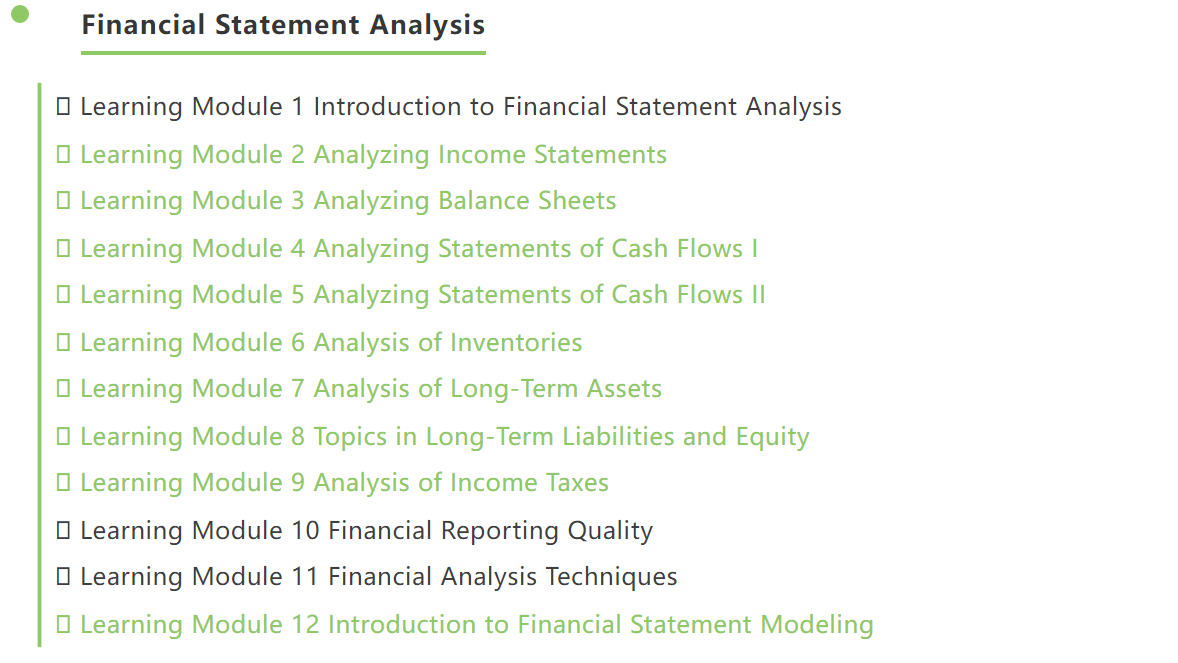Go to Module 4 Statements of Cash Flows I
This screenshot has height=663, width=1178.
point(418,249)
